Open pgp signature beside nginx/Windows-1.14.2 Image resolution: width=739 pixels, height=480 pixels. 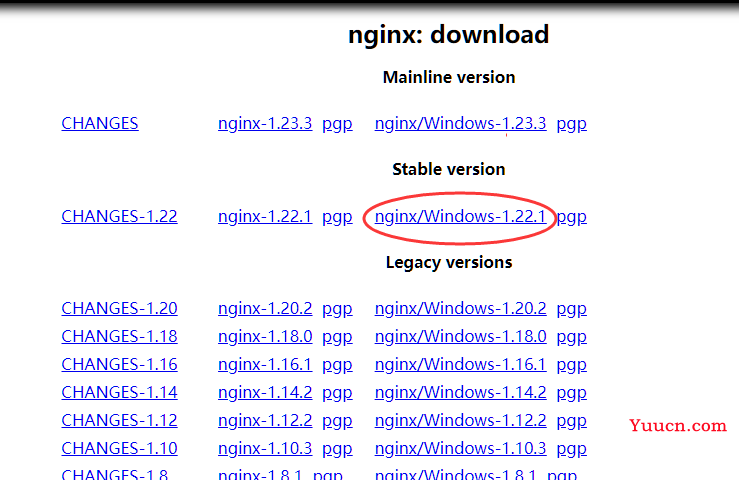coord(571,393)
